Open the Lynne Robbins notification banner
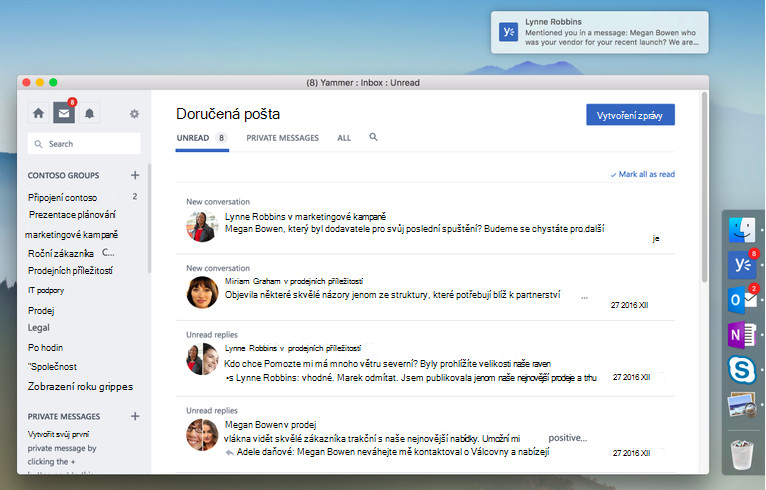 pos(599,32)
